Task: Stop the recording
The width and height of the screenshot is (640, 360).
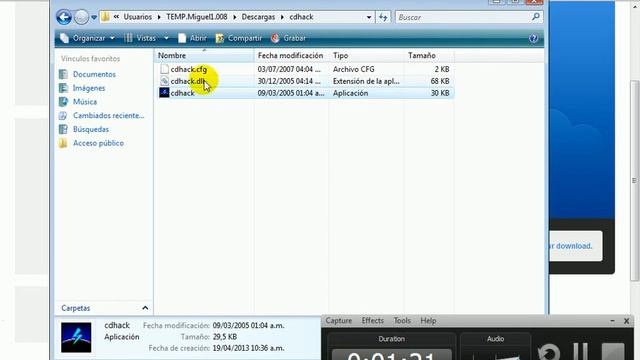Action: coord(613,352)
